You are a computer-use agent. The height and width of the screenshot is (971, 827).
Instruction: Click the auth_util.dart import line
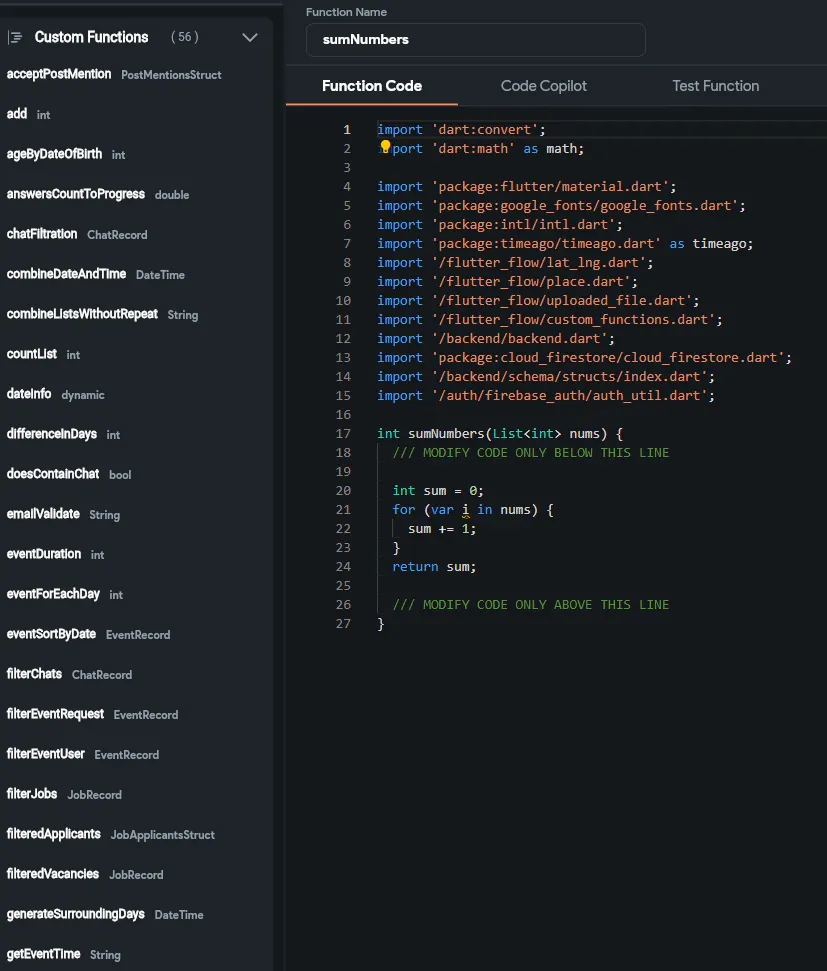546,395
